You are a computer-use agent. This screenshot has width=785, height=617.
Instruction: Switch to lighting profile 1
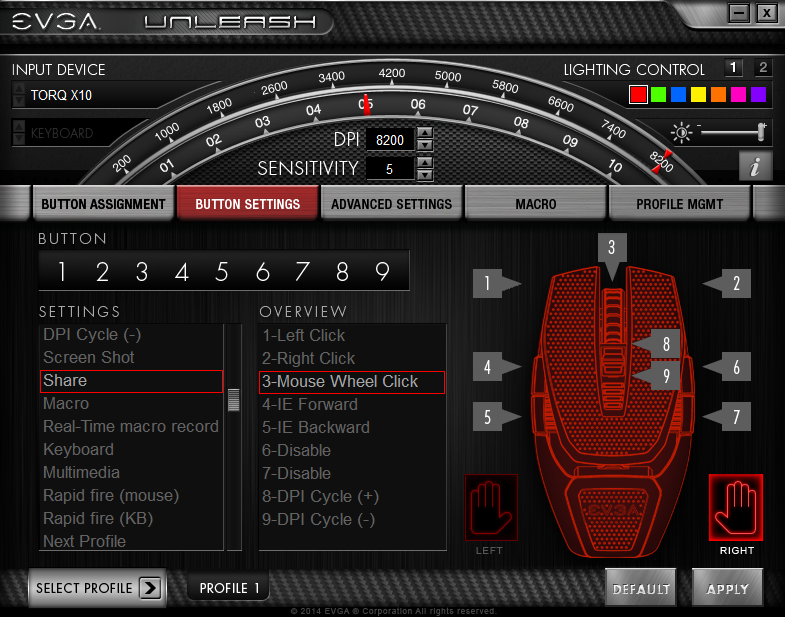coord(733,68)
